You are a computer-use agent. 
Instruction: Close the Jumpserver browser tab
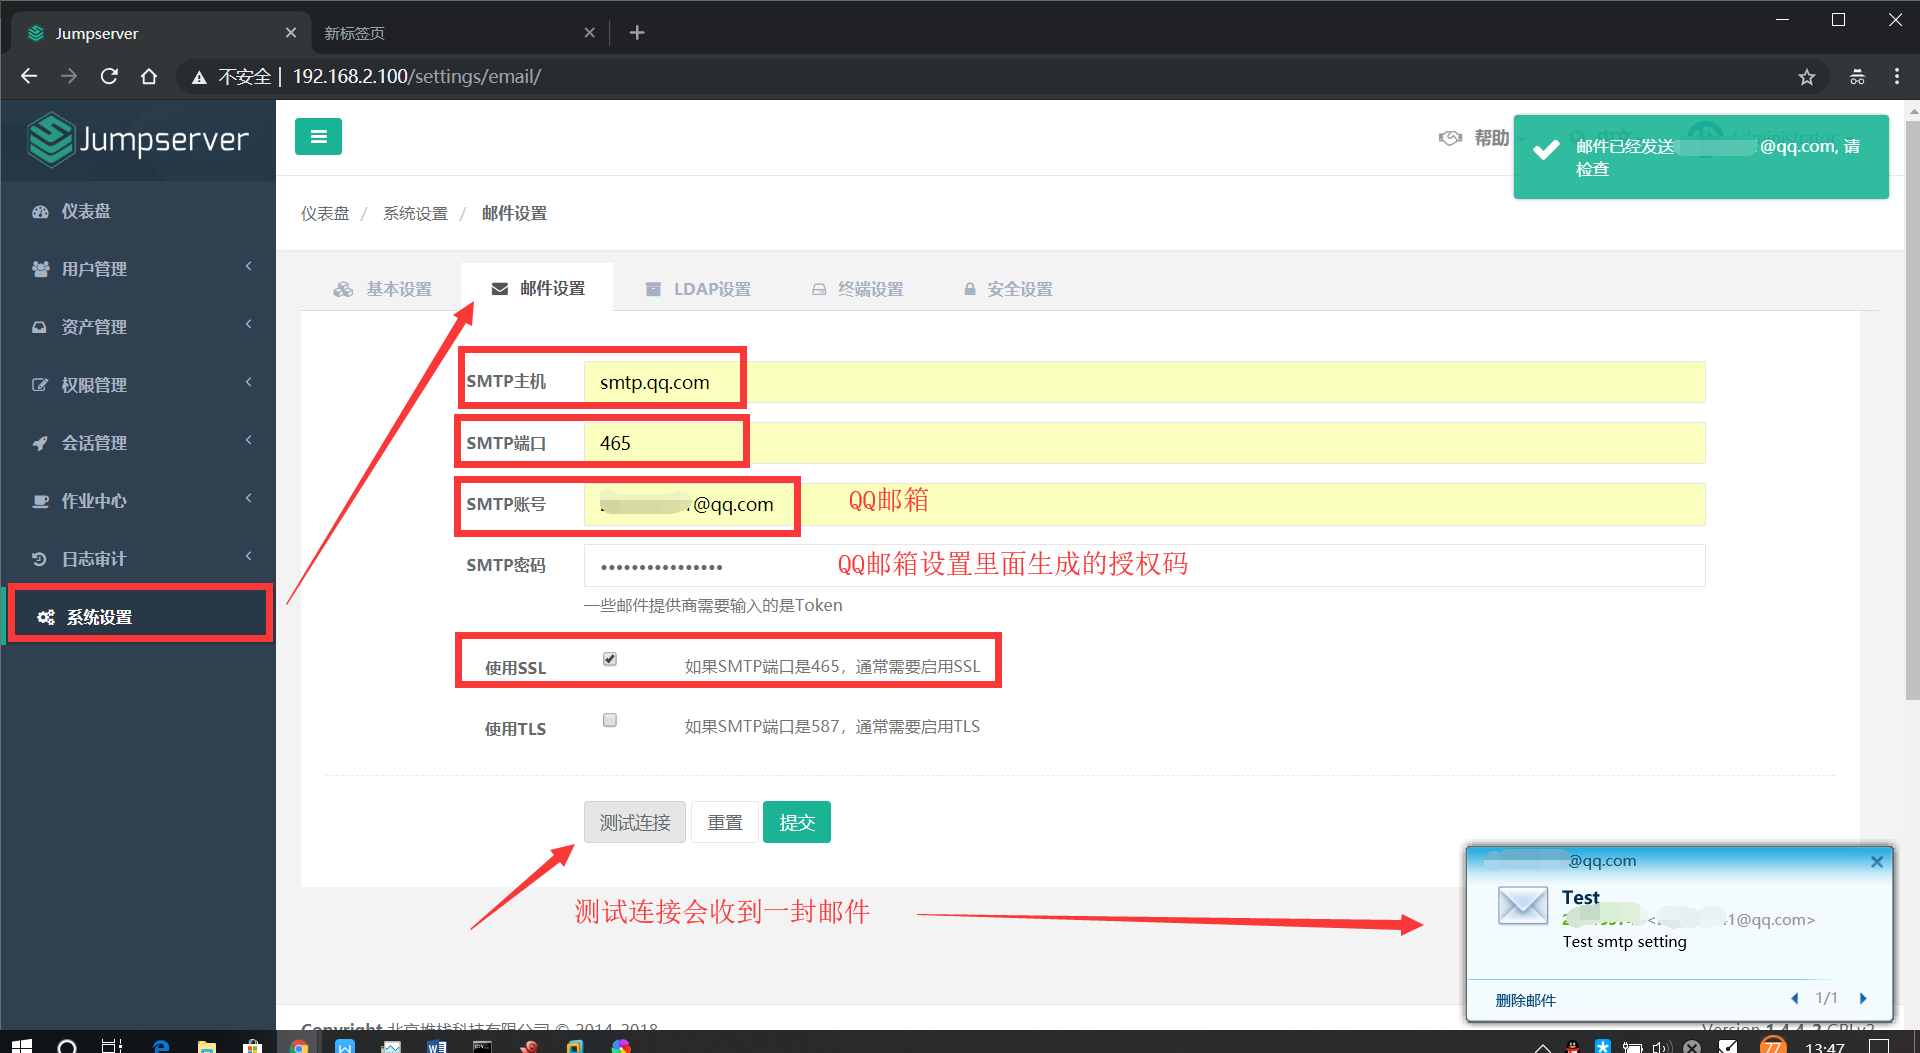coord(291,33)
